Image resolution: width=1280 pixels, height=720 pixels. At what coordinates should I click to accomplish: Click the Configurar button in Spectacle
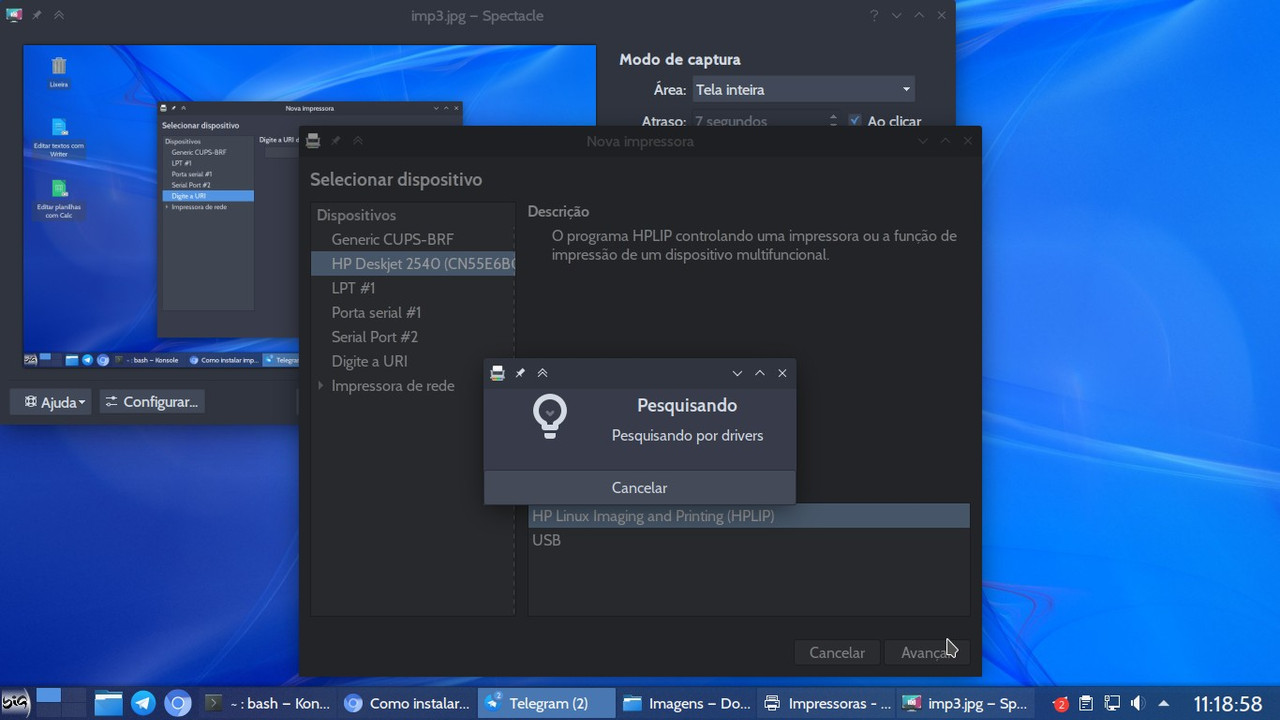click(x=152, y=402)
